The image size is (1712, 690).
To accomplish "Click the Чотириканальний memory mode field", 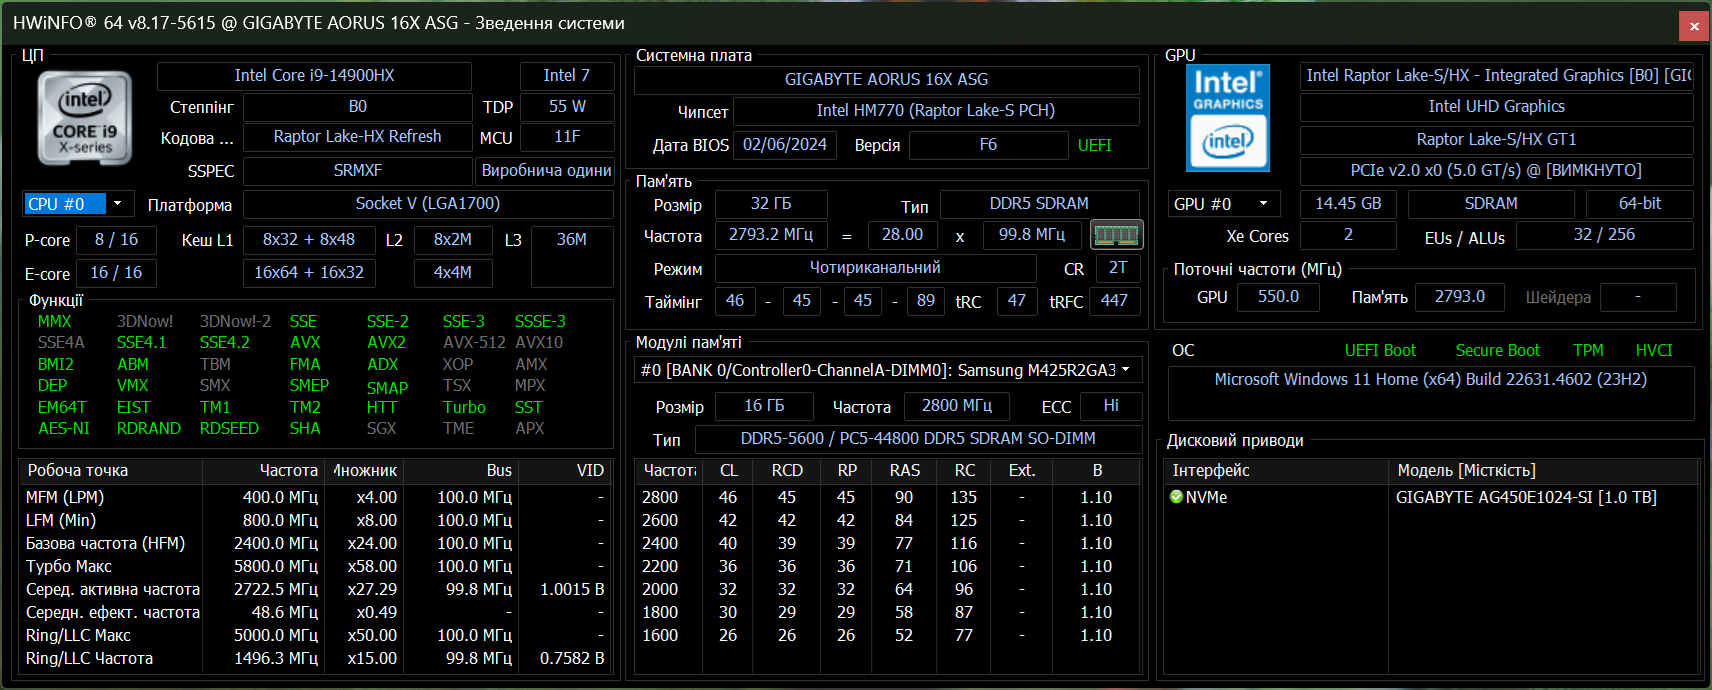I will coord(875,268).
